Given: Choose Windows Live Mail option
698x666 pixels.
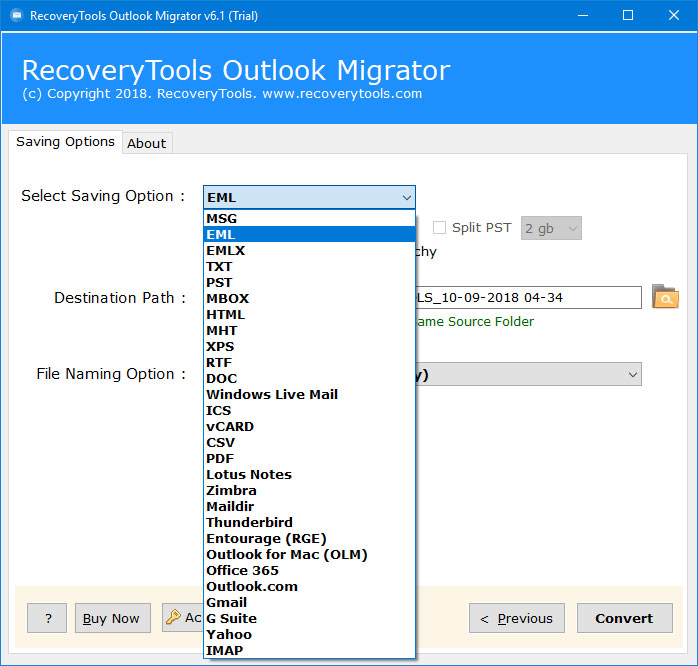Looking at the screenshot, I should click(x=272, y=394).
